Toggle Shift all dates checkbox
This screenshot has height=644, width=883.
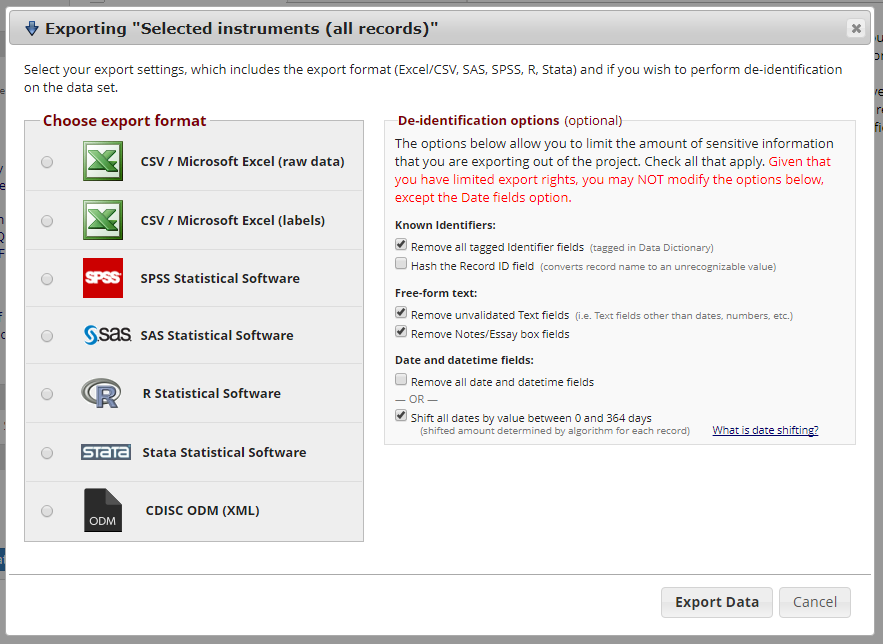point(401,416)
